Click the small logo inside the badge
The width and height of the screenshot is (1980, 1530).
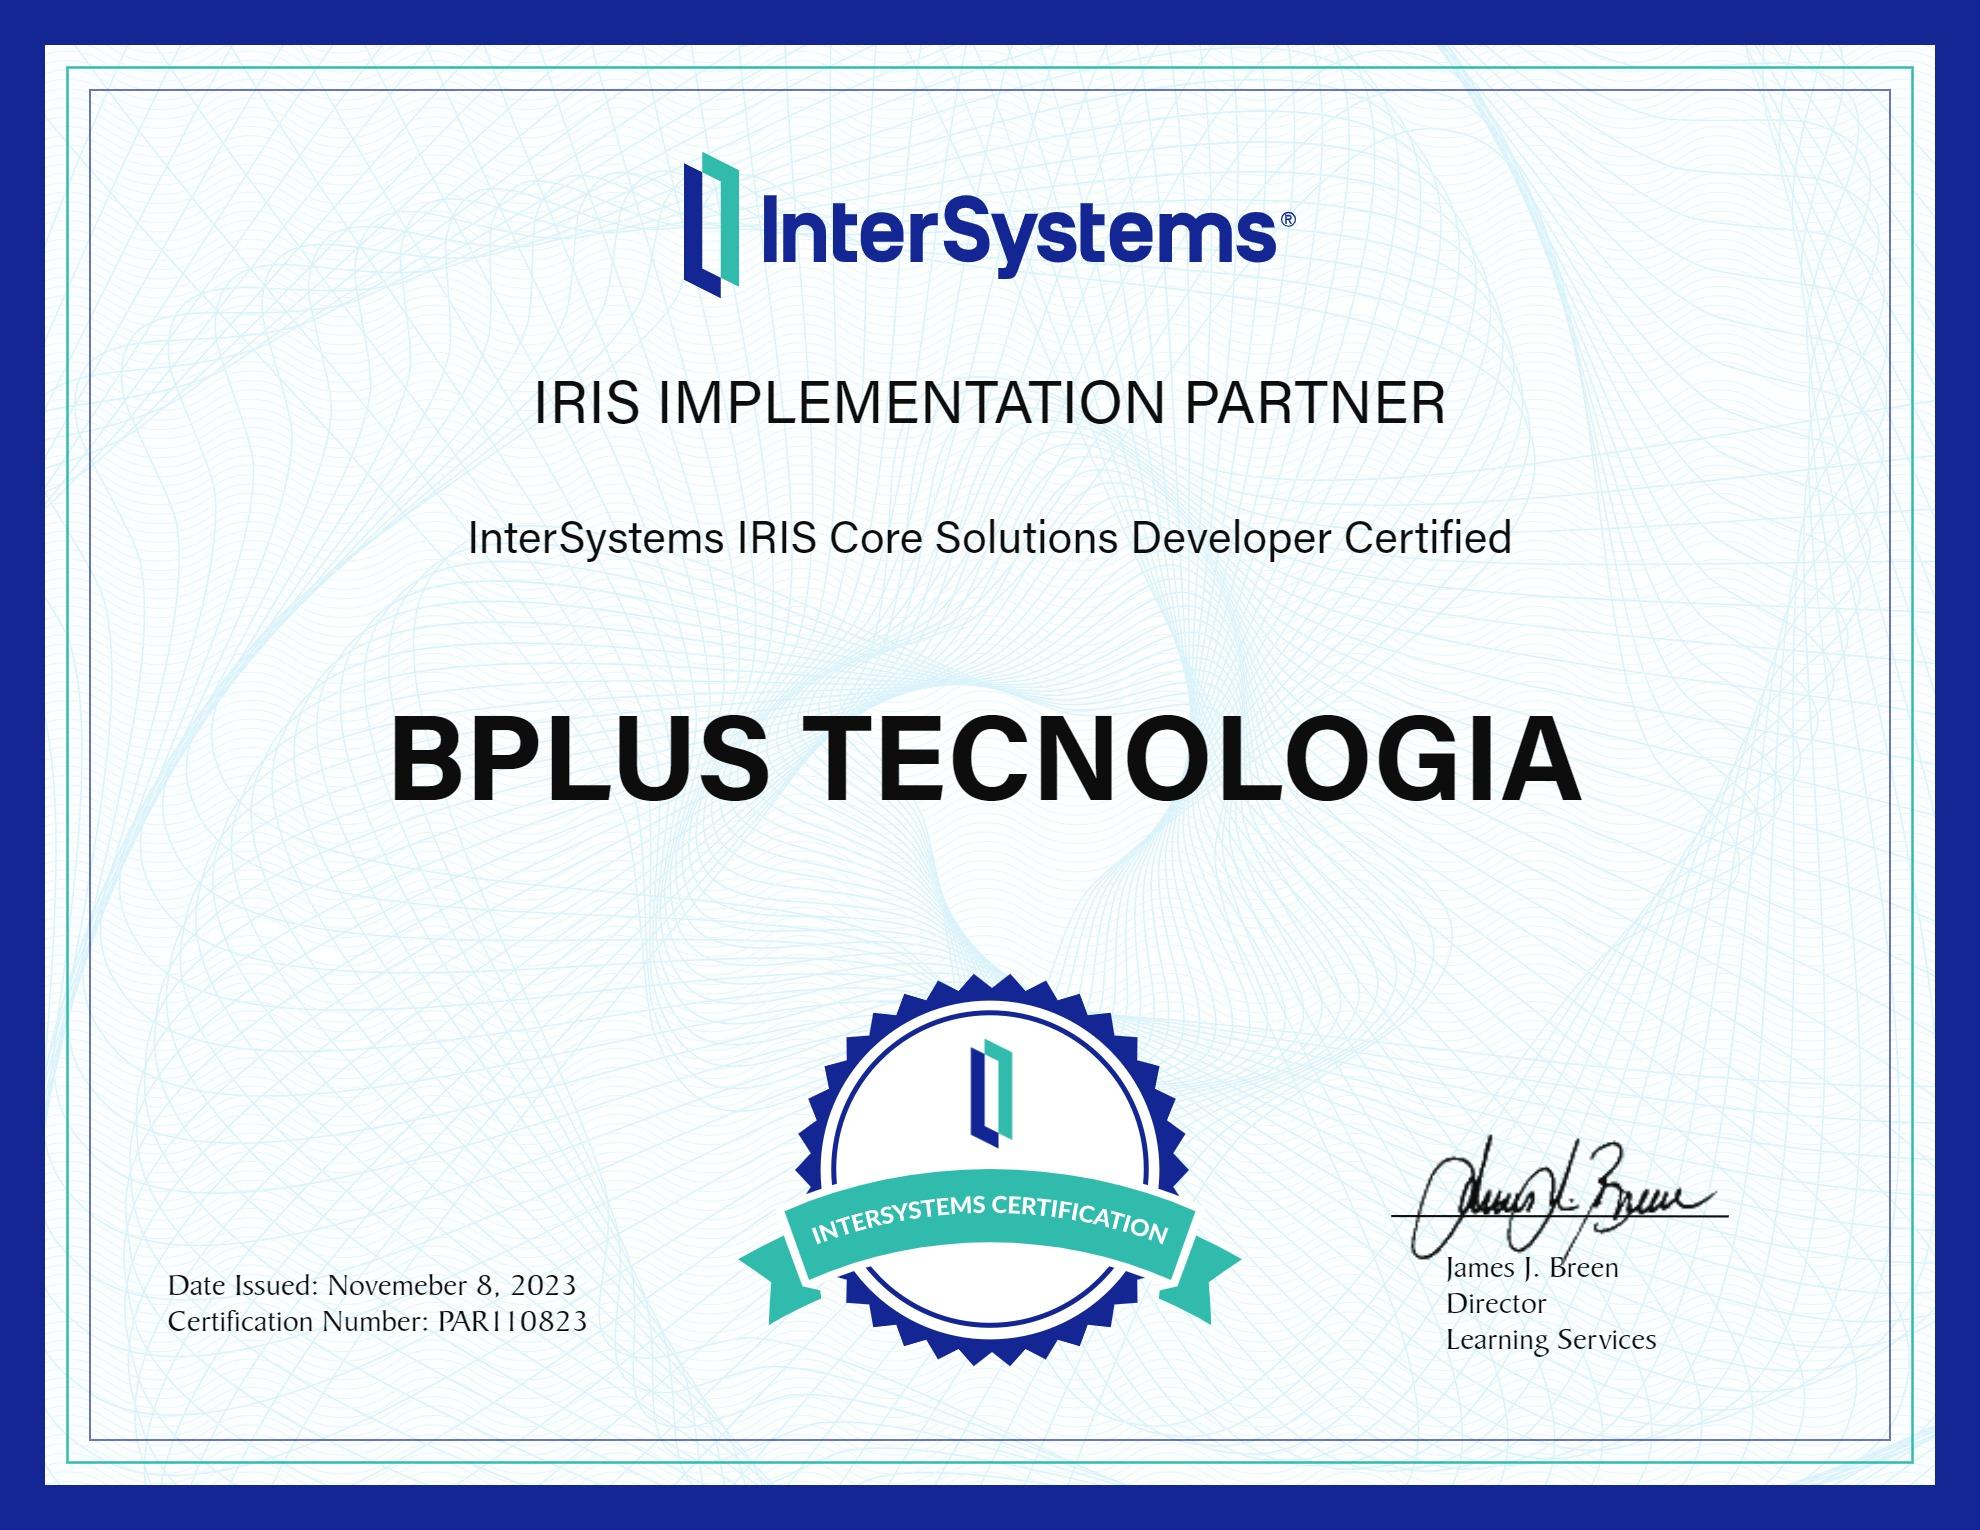pos(991,1092)
